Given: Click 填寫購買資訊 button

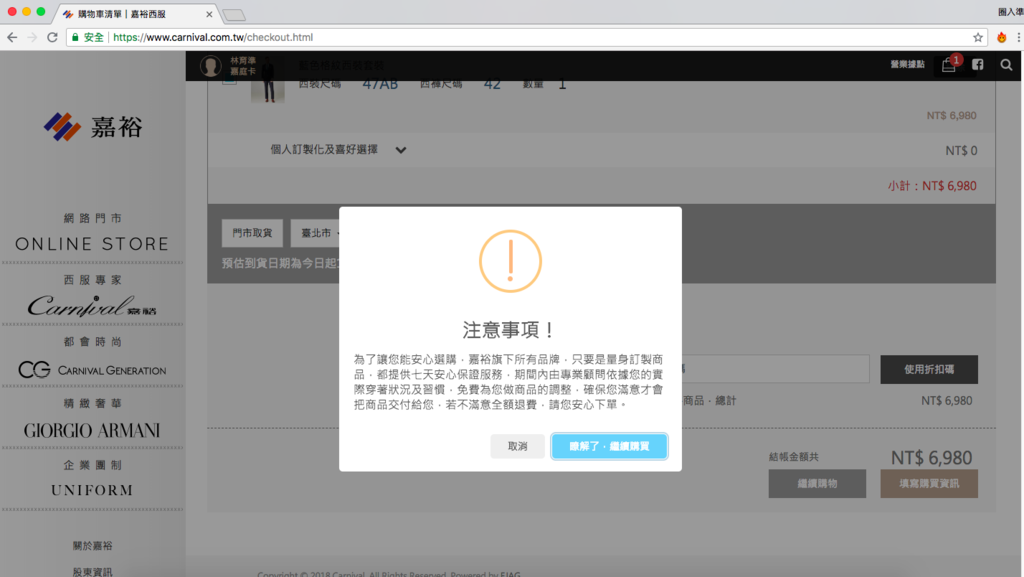Looking at the screenshot, I should 929,484.
